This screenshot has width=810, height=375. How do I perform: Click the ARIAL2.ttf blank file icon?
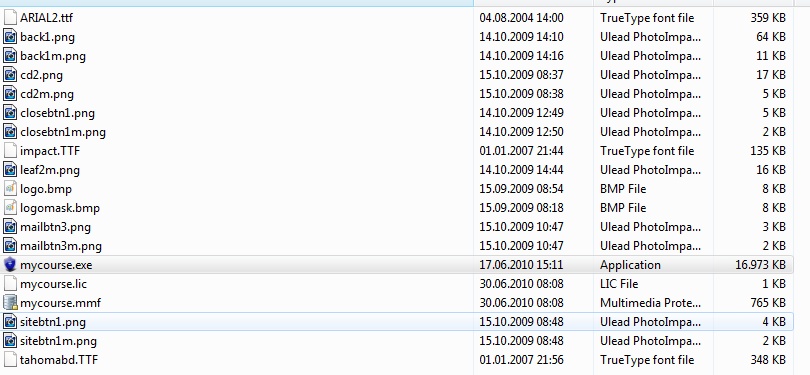coord(10,18)
